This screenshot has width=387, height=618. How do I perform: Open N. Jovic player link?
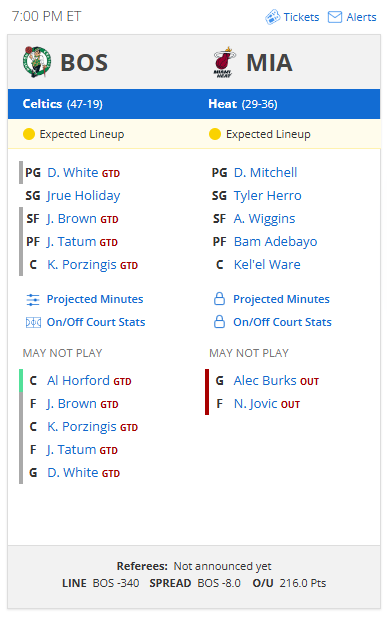[x=255, y=404]
